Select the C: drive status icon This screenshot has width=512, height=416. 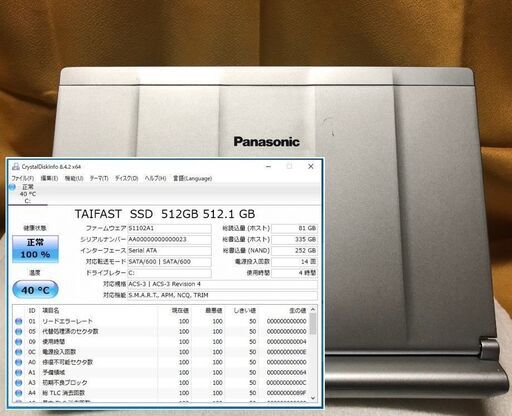point(12,187)
